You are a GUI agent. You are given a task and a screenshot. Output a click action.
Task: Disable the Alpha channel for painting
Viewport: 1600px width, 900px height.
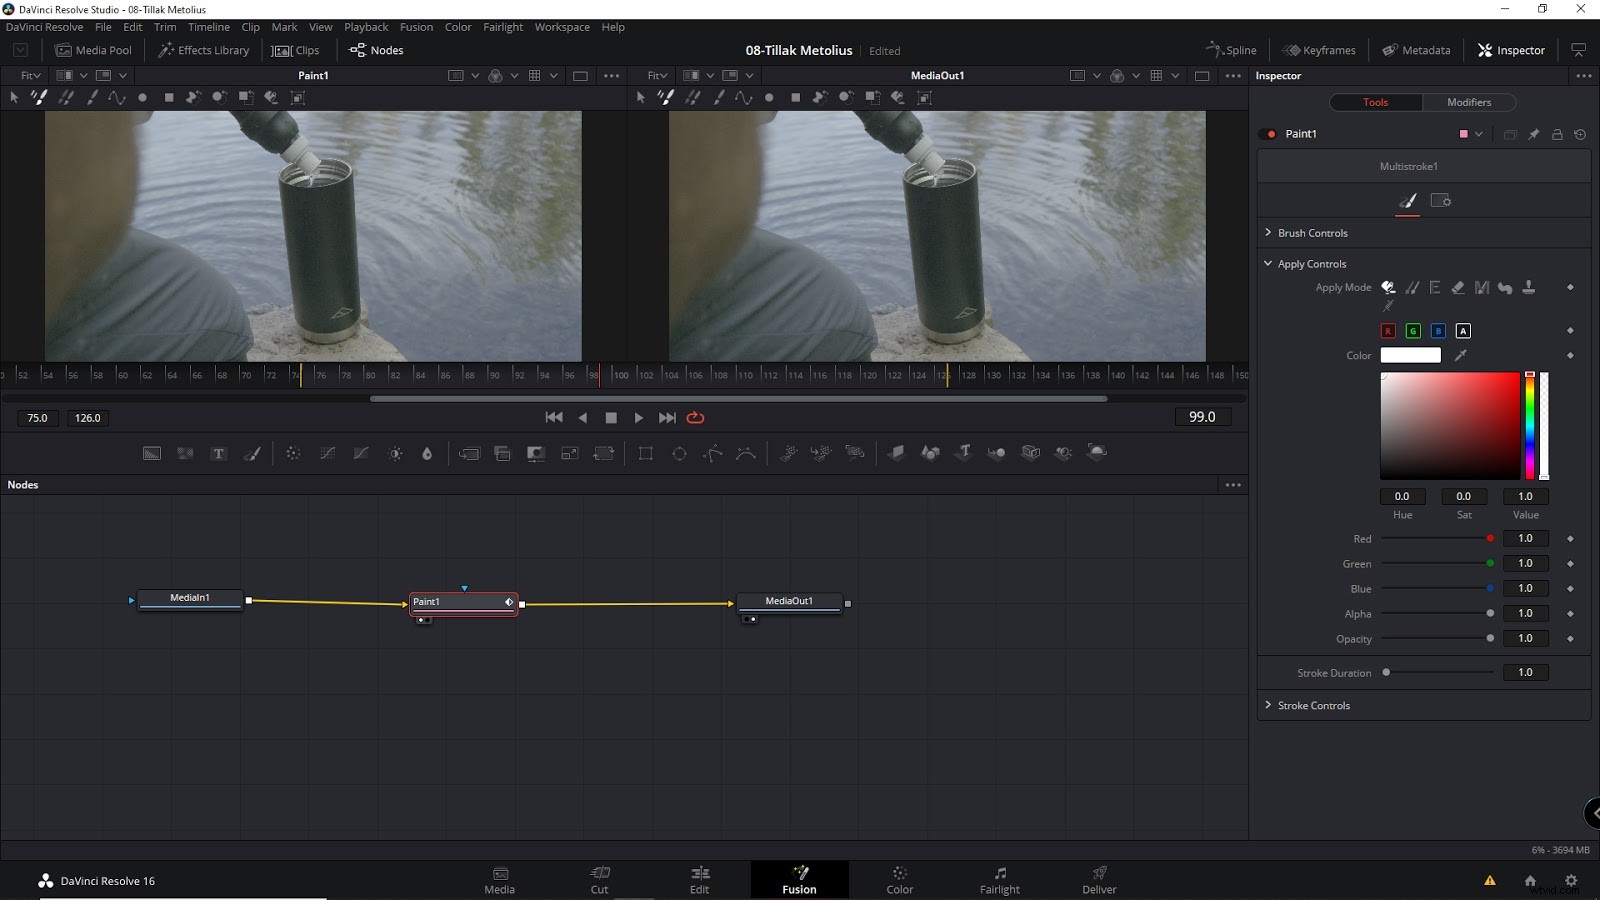click(1463, 330)
